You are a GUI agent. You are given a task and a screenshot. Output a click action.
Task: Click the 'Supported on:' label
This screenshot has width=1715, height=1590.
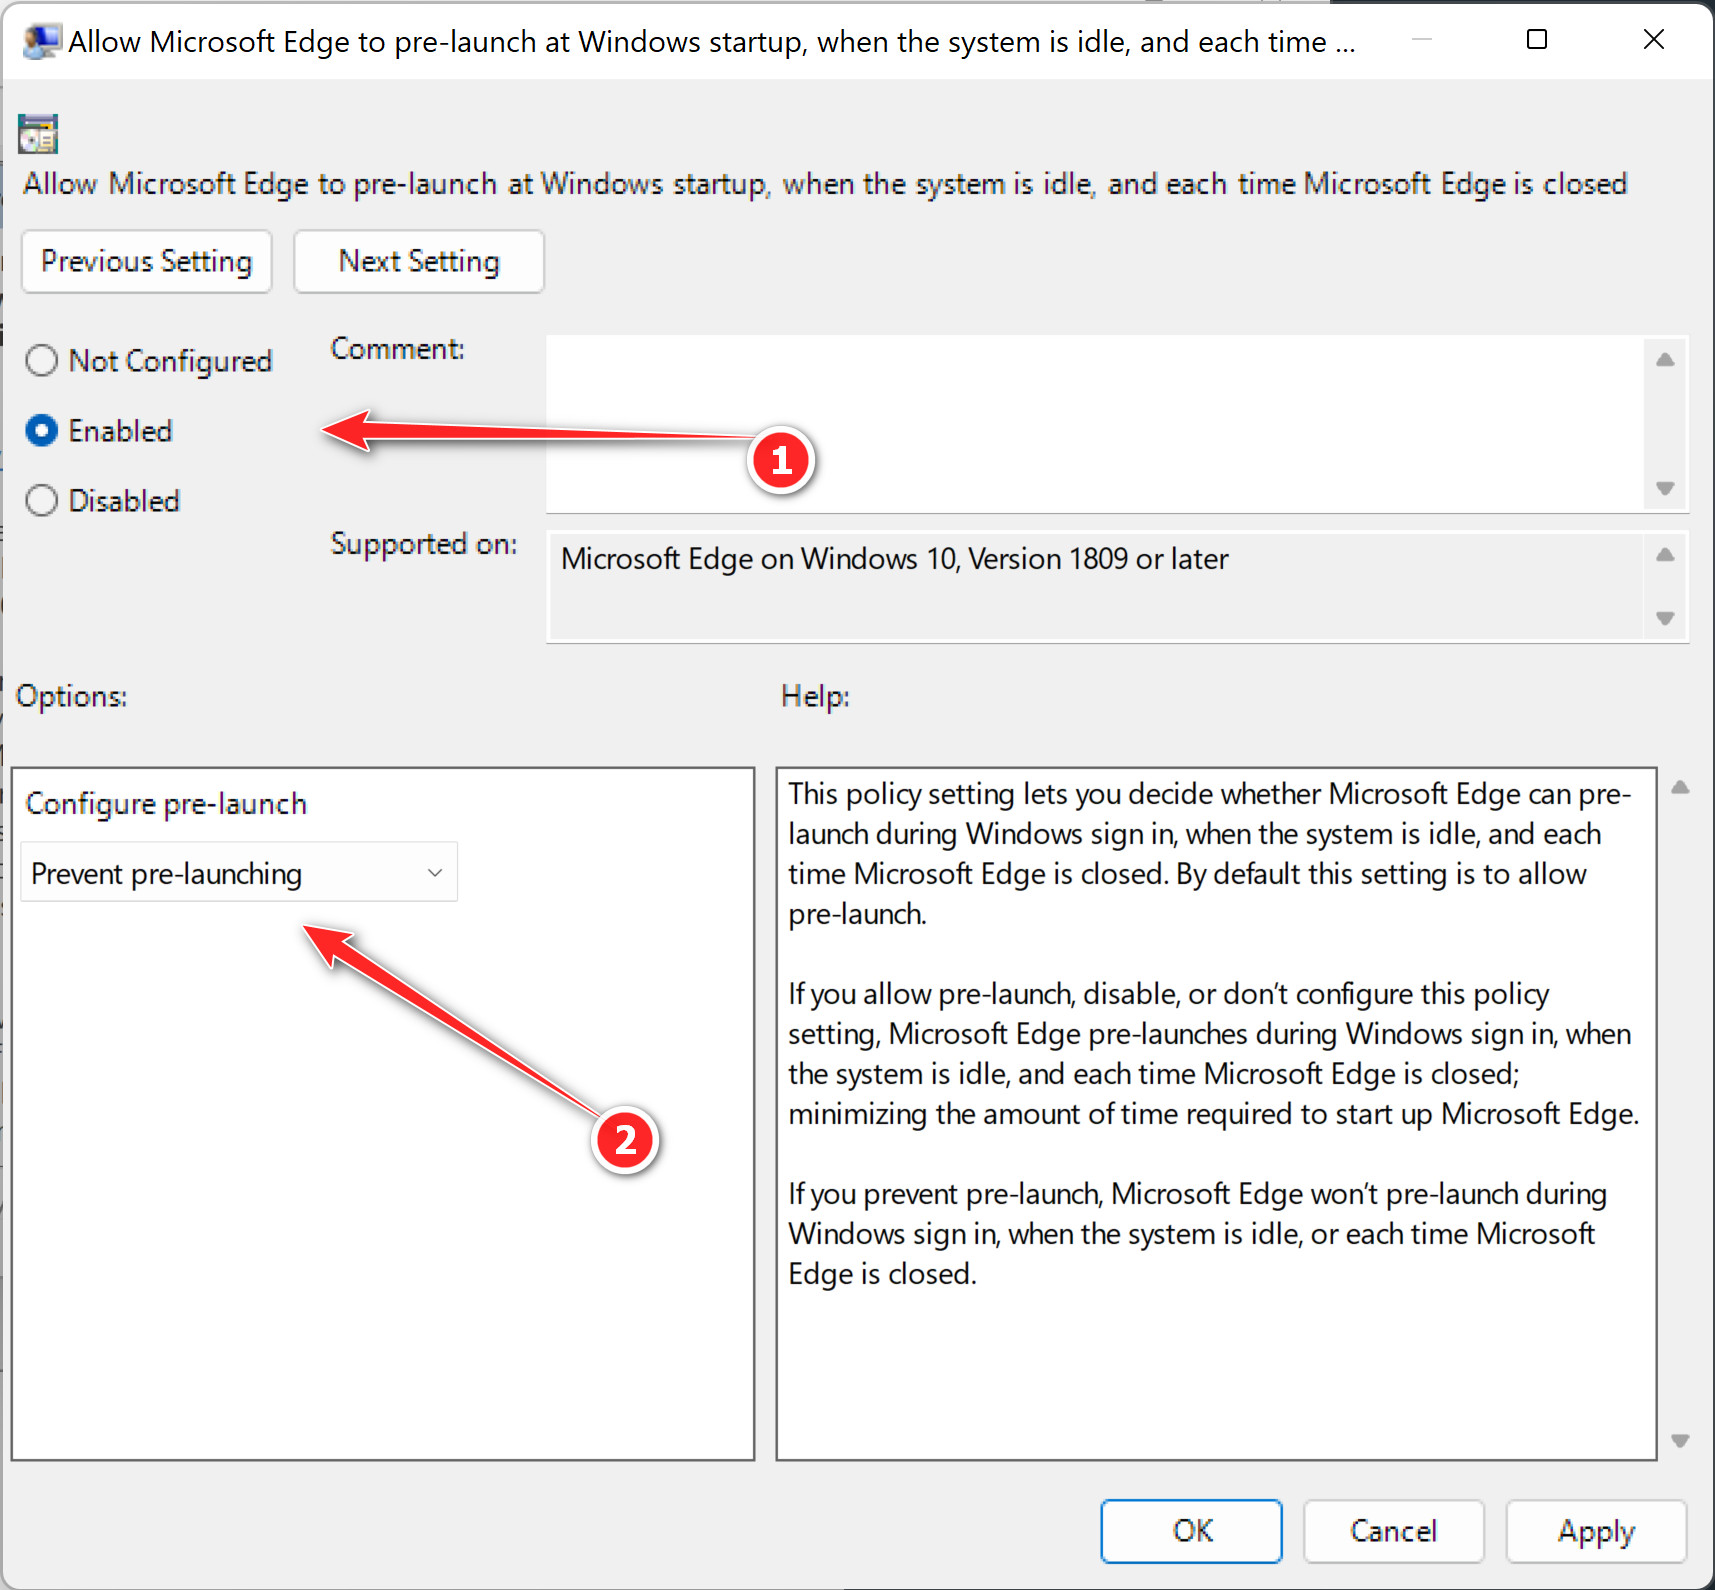[x=424, y=544]
